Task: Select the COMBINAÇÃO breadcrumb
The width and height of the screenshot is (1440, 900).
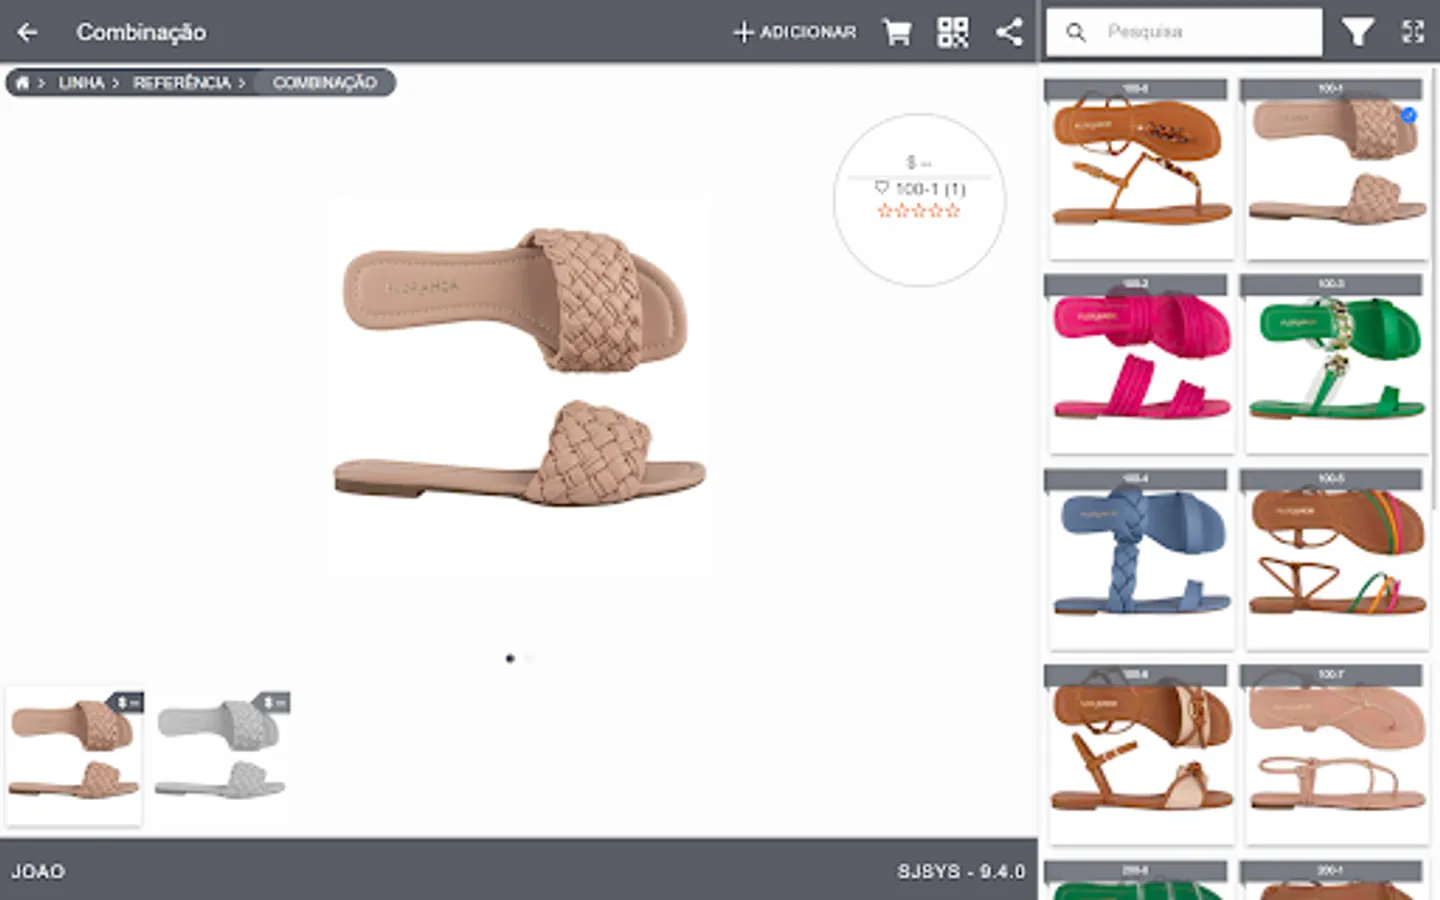Action: point(324,82)
